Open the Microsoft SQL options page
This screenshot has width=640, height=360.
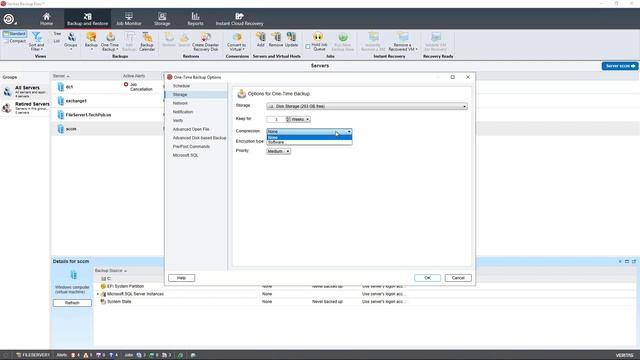click(185, 155)
